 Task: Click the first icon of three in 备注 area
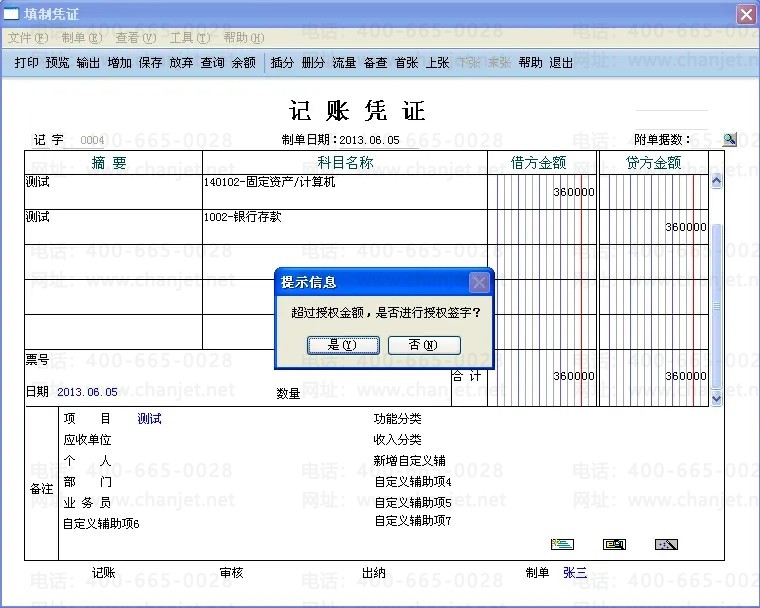click(x=562, y=544)
